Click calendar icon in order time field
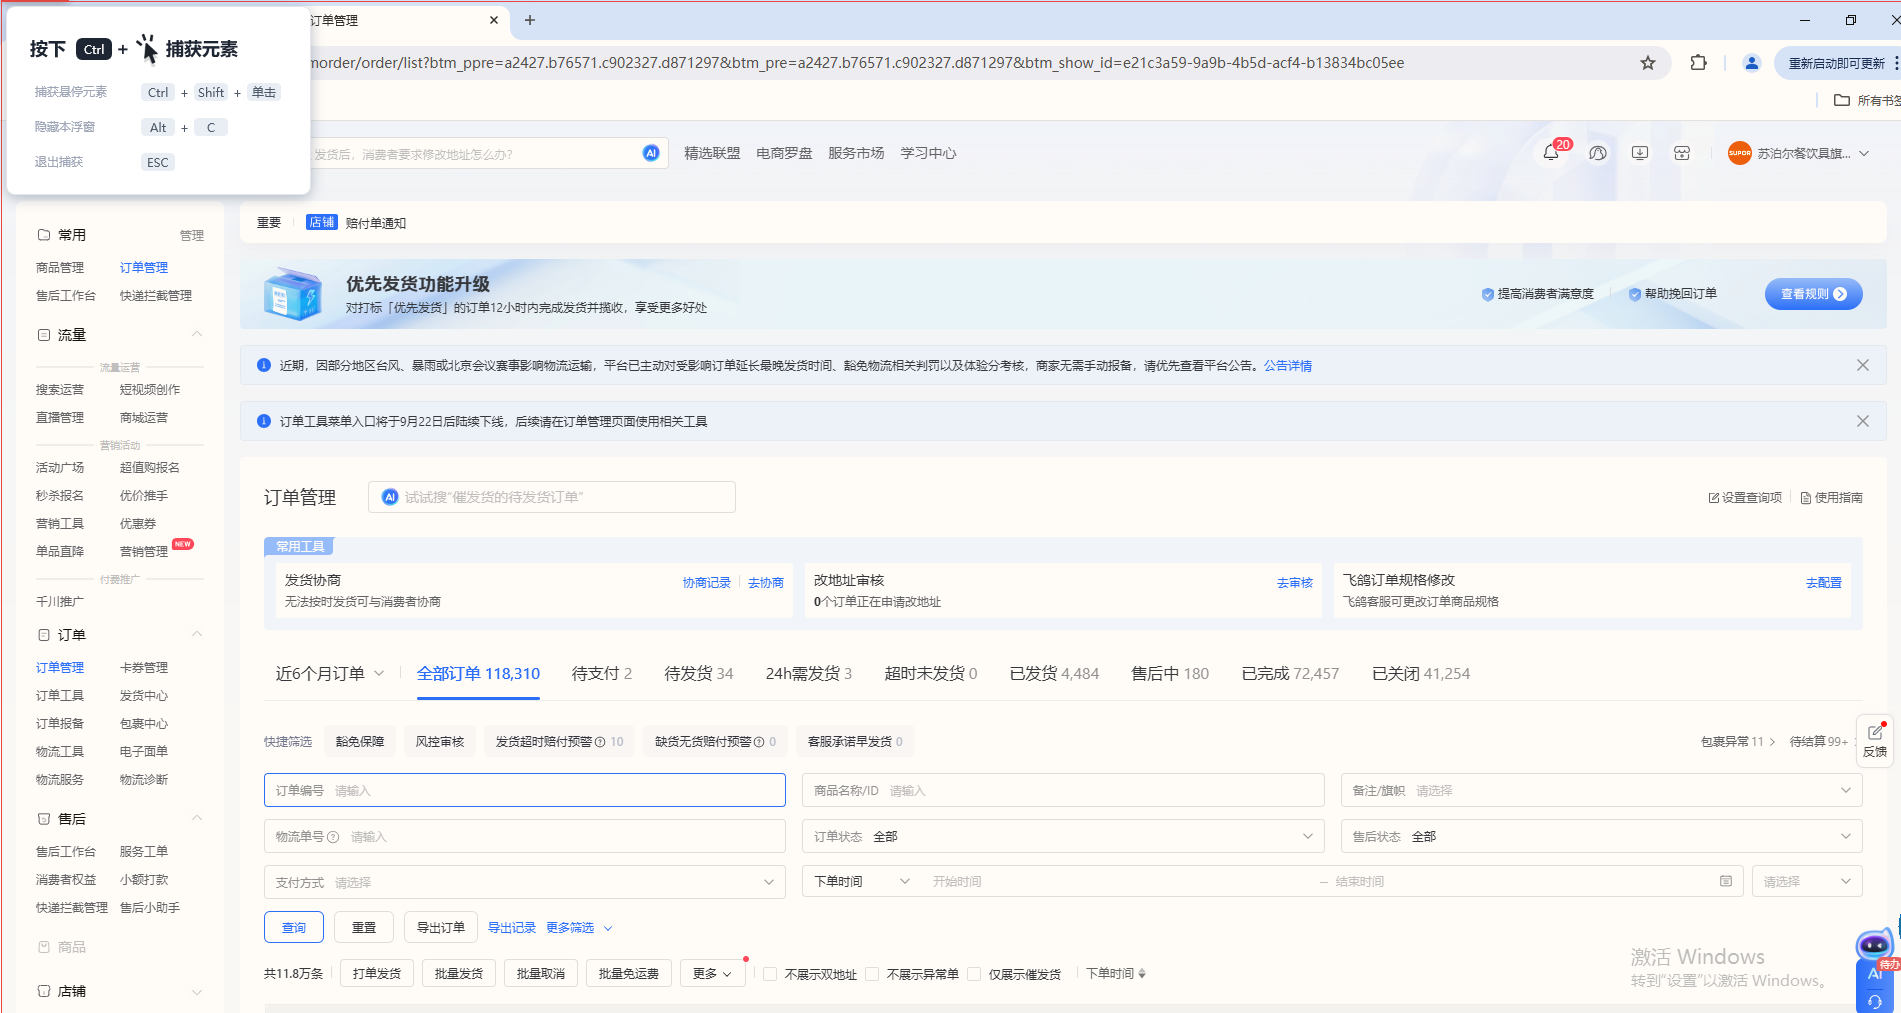1901x1013 pixels. 1726,881
